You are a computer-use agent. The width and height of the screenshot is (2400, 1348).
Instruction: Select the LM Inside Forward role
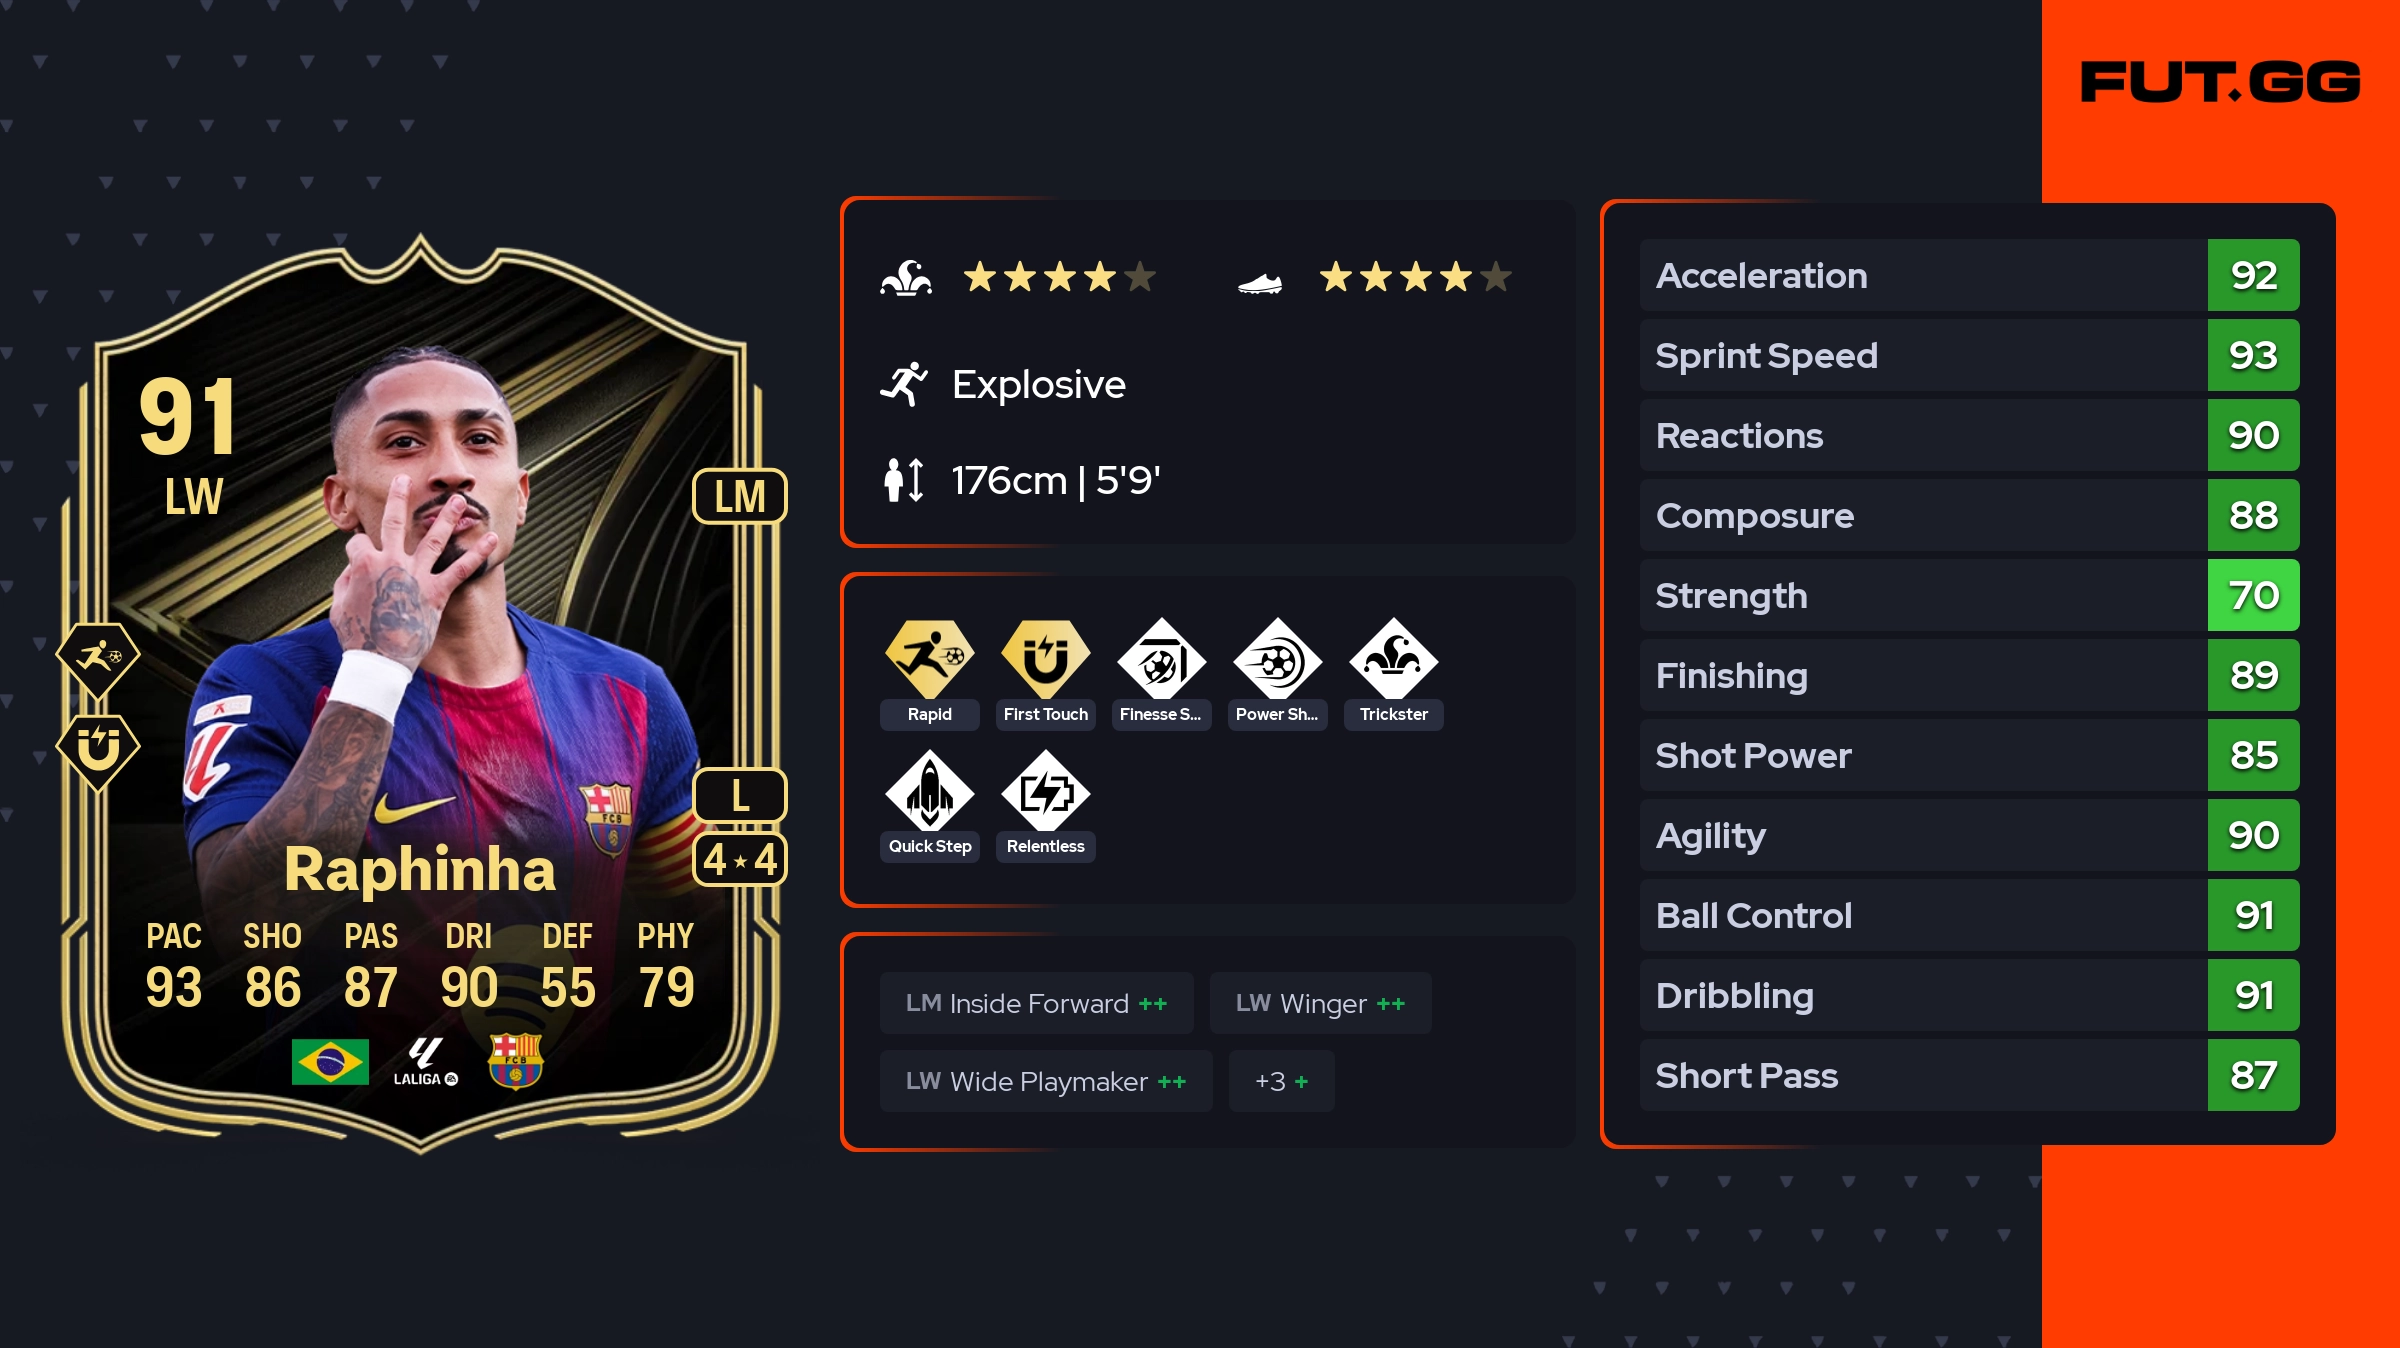[x=1036, y=1003]
